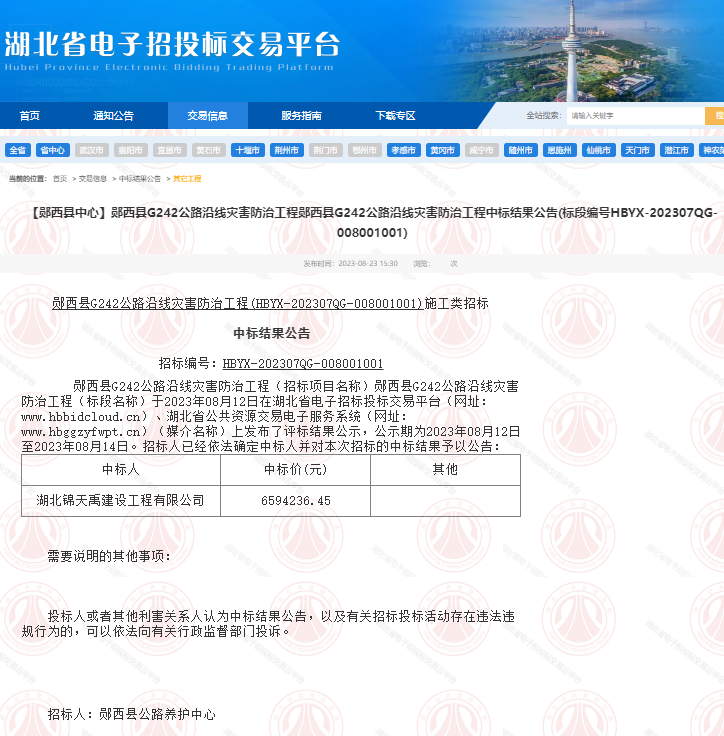This screenshot has width=724, height=736.
Task: Select the 全省 region filter
Action: (18, 150)
